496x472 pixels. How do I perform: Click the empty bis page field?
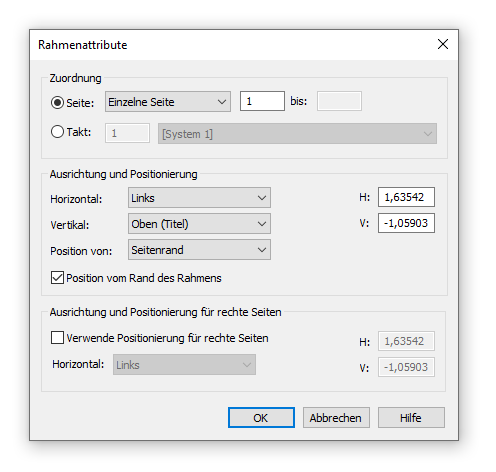(x=339, y=101)
